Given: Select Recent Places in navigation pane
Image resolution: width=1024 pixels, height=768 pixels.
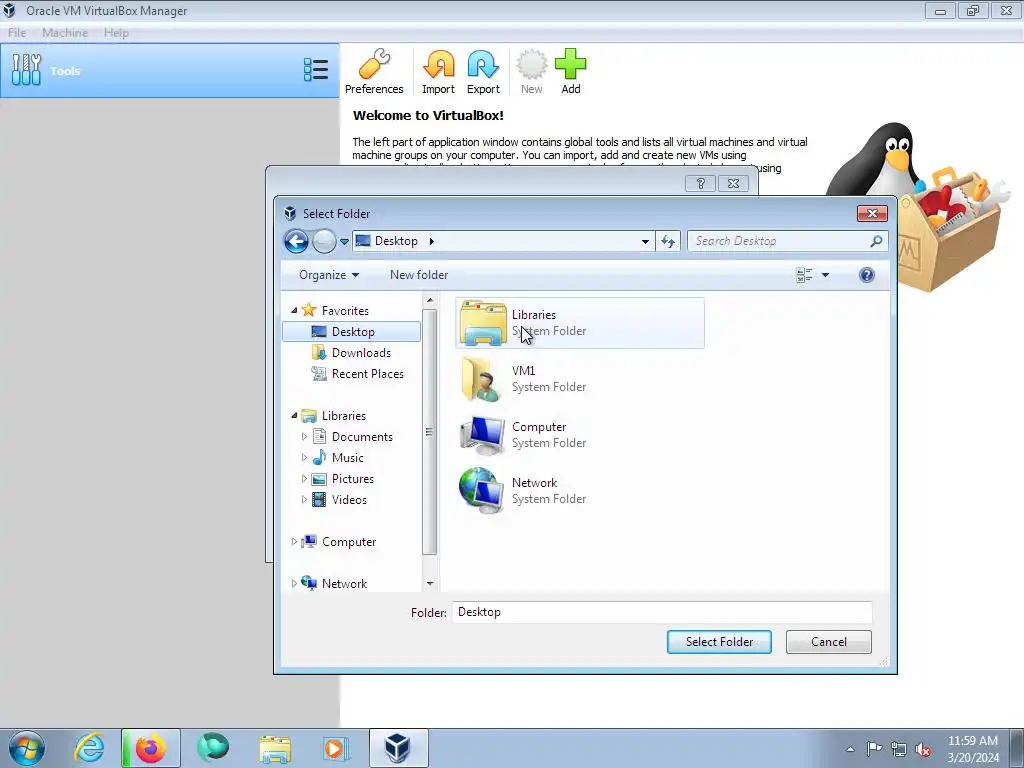Looking at the screenshot, I should [358, 374].
